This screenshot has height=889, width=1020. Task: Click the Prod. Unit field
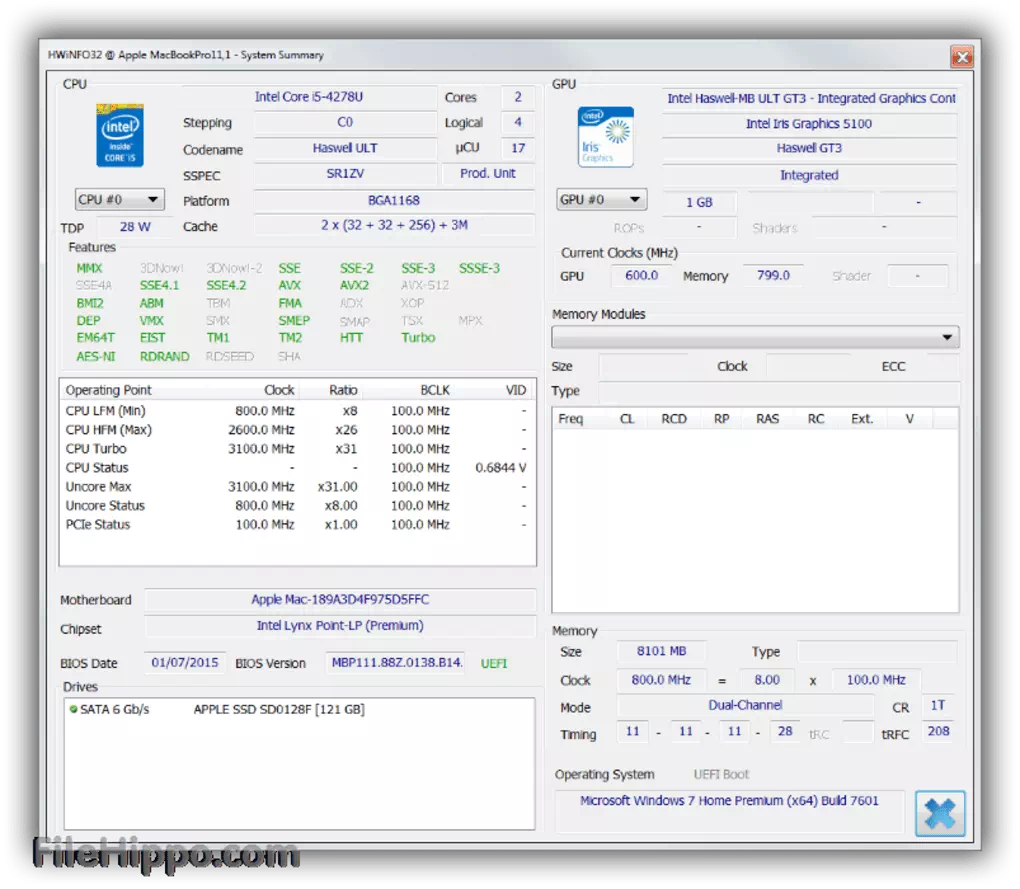(488, 174)
